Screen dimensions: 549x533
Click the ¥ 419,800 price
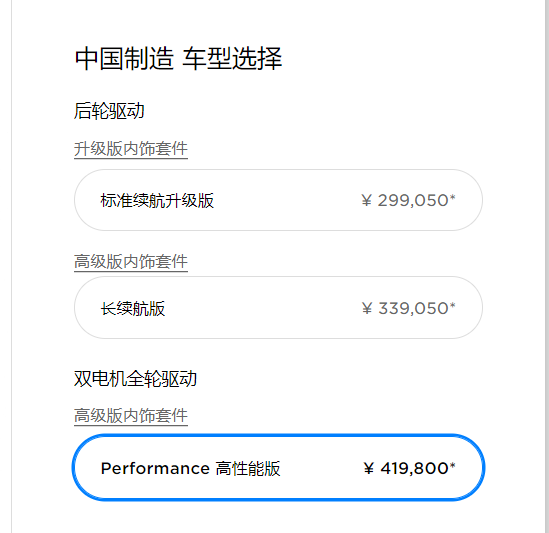(409, 468)
